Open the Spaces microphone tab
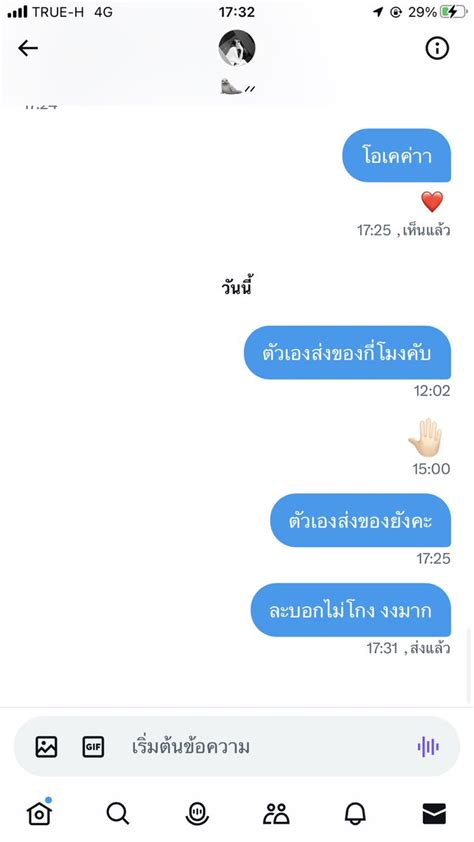Screen dimensions: 474x842 click(197, 814)
